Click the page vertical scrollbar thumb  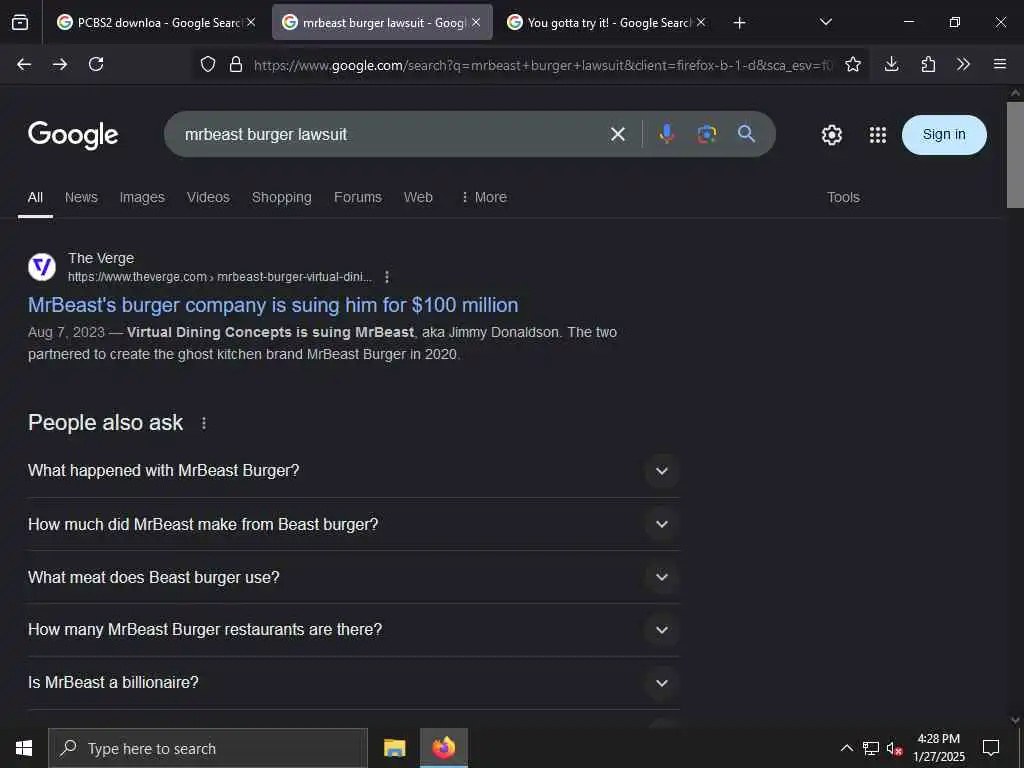(x=1015, y=155)
